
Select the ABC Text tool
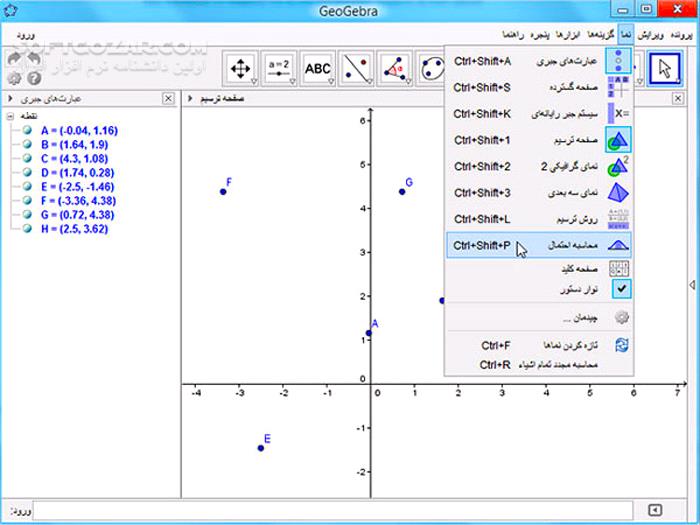point(317,69)
